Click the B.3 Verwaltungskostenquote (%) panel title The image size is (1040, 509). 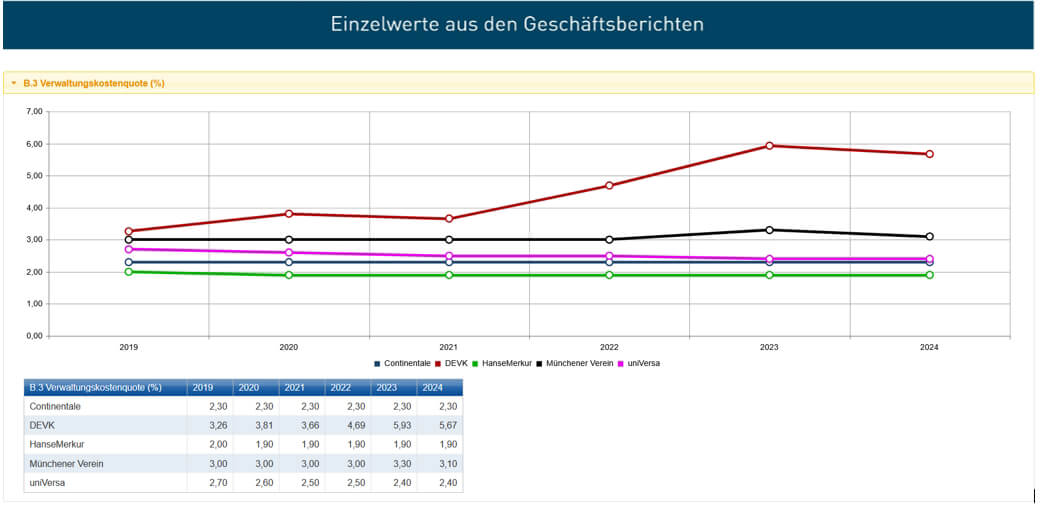(94, 83)
